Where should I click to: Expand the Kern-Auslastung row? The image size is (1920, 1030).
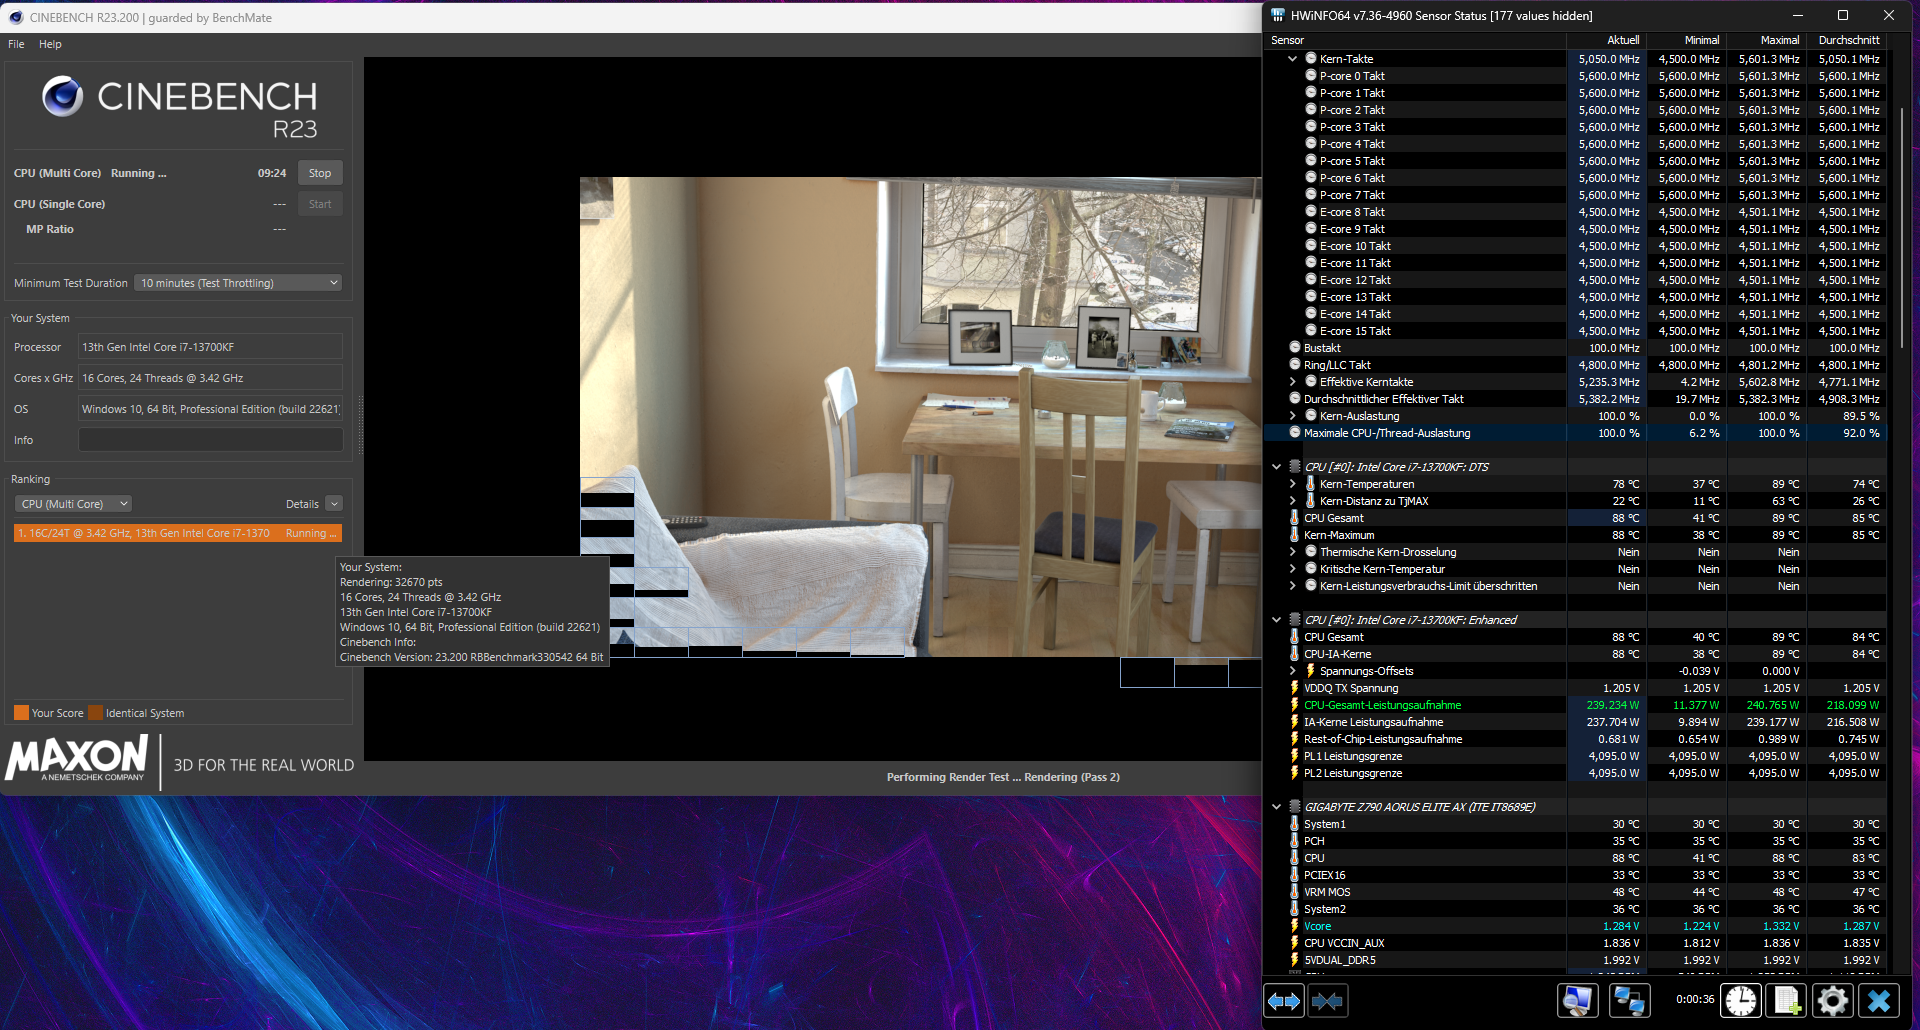tap(1292, 415)
